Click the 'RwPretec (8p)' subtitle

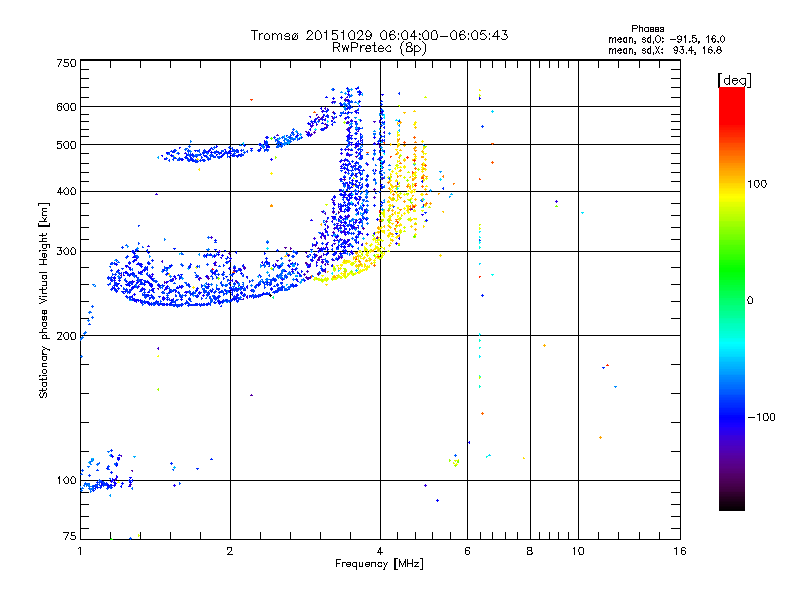pyautogui.click(x=379, y=48)
